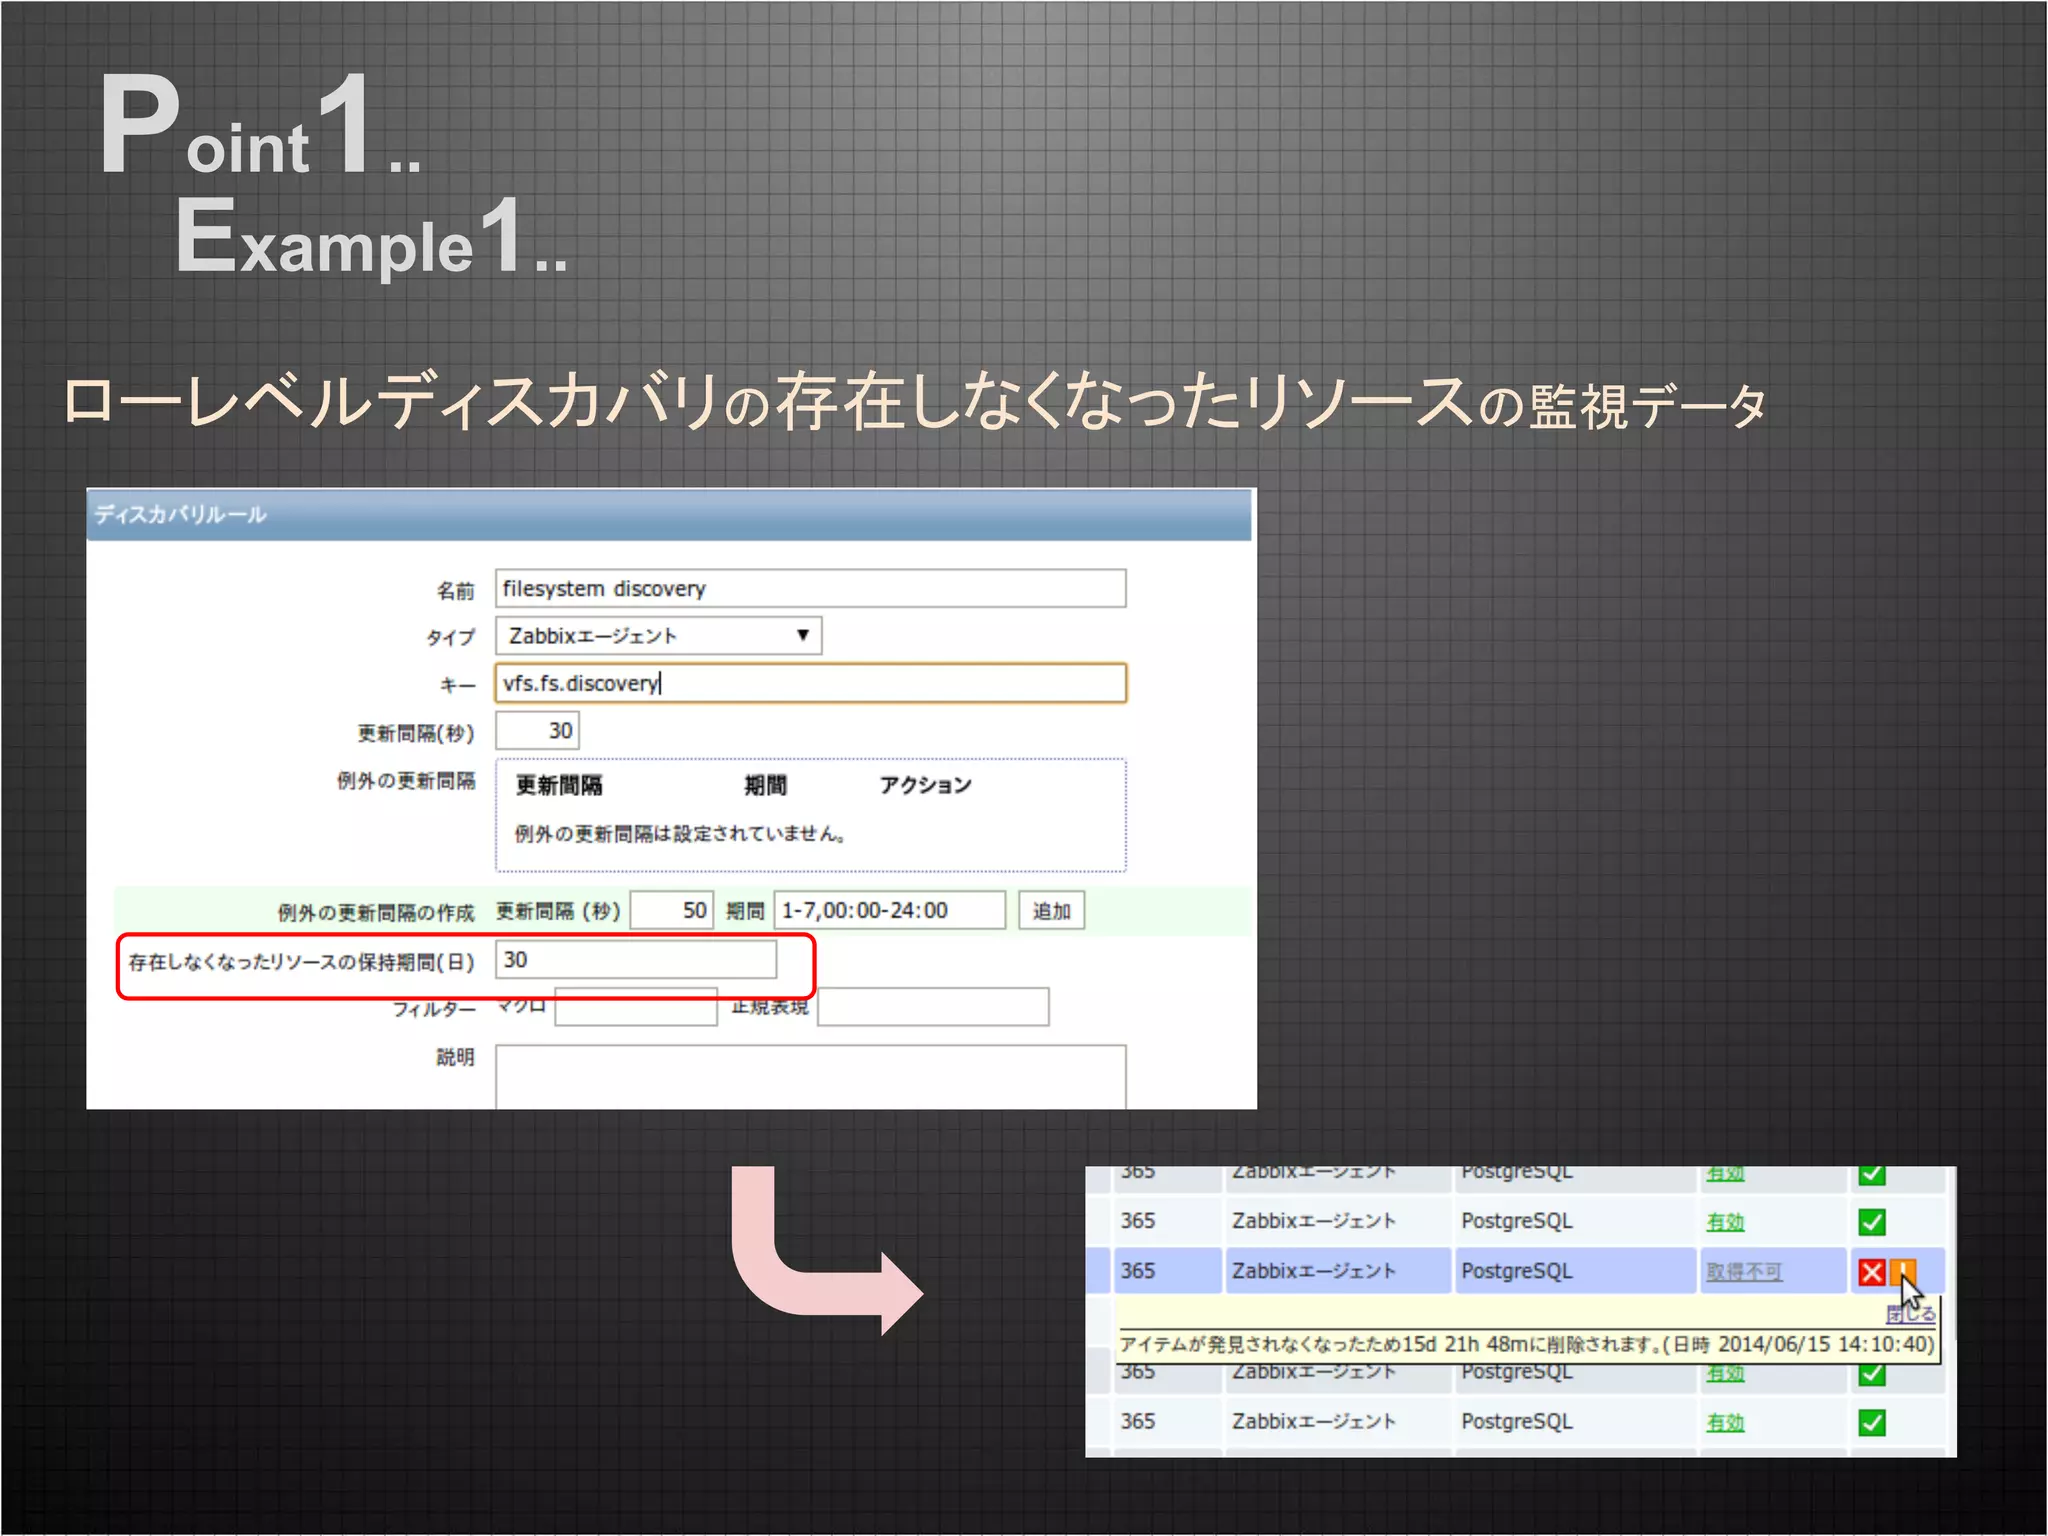Viewport: 2048px width, 1536px height.
Task: Click the tooltip text アイテムが発見されなくなったため15d 21h 48mに削除されます
Action: [x=1387, y=1344]
